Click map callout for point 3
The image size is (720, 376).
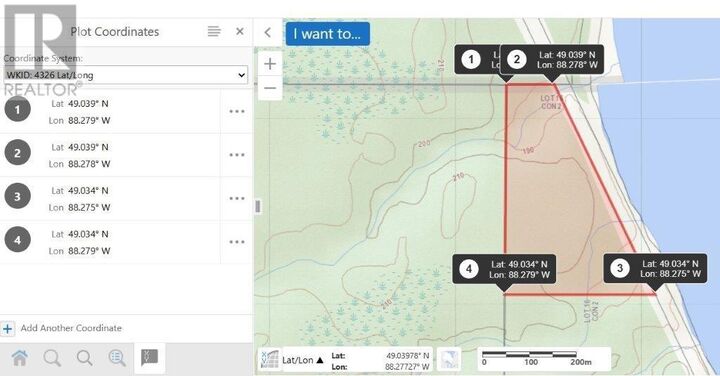pos(655,269)
